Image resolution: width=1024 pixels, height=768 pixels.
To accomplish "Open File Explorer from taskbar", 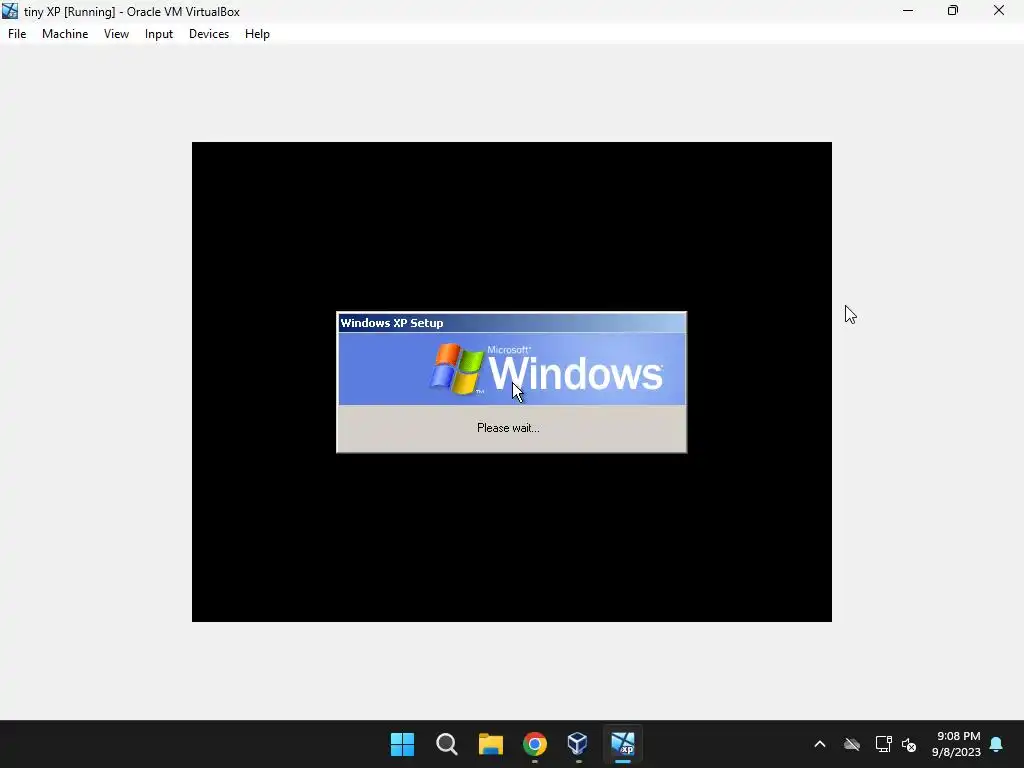I will [490, 744].
